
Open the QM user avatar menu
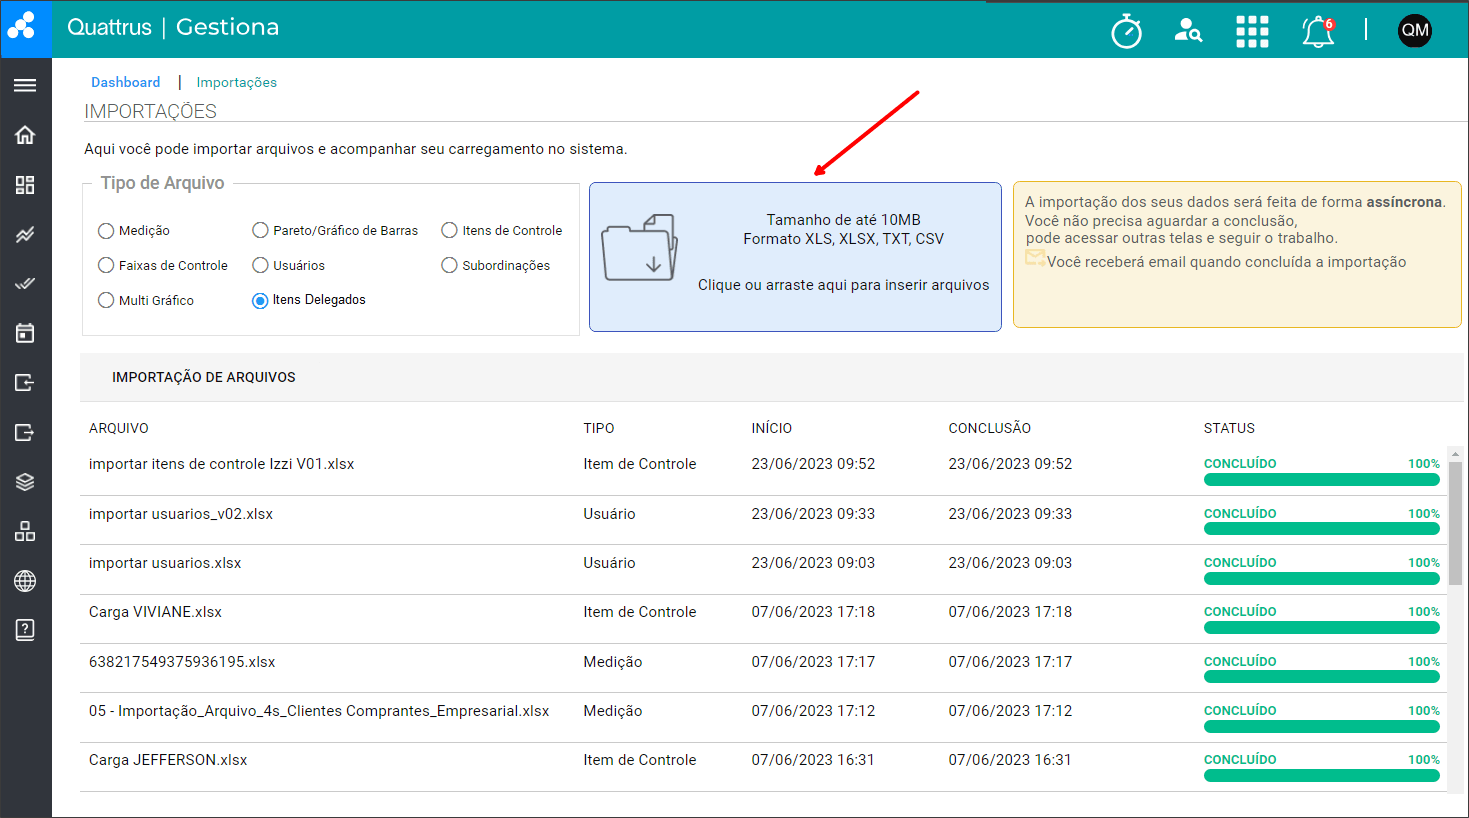click(1414, 30)
